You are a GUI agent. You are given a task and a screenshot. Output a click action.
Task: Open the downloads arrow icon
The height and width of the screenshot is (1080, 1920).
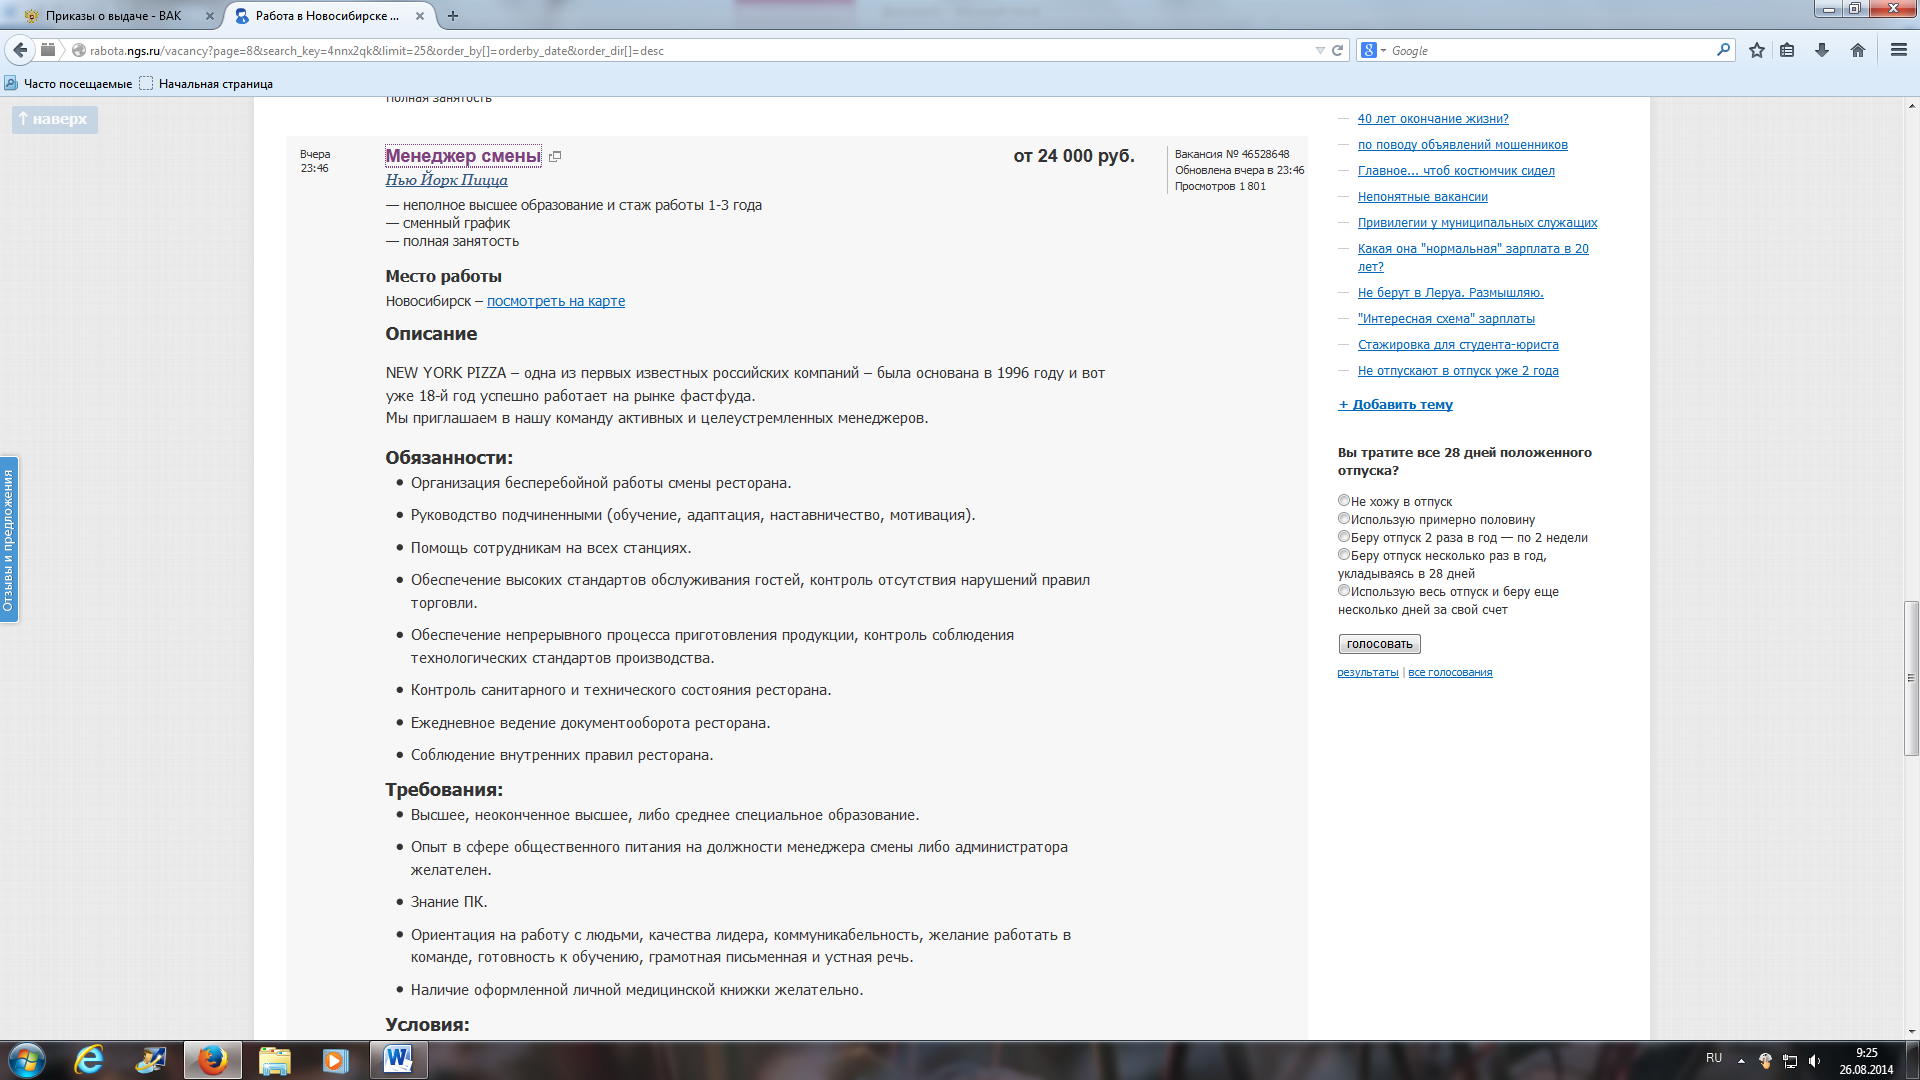click(x=1822, y=50)
